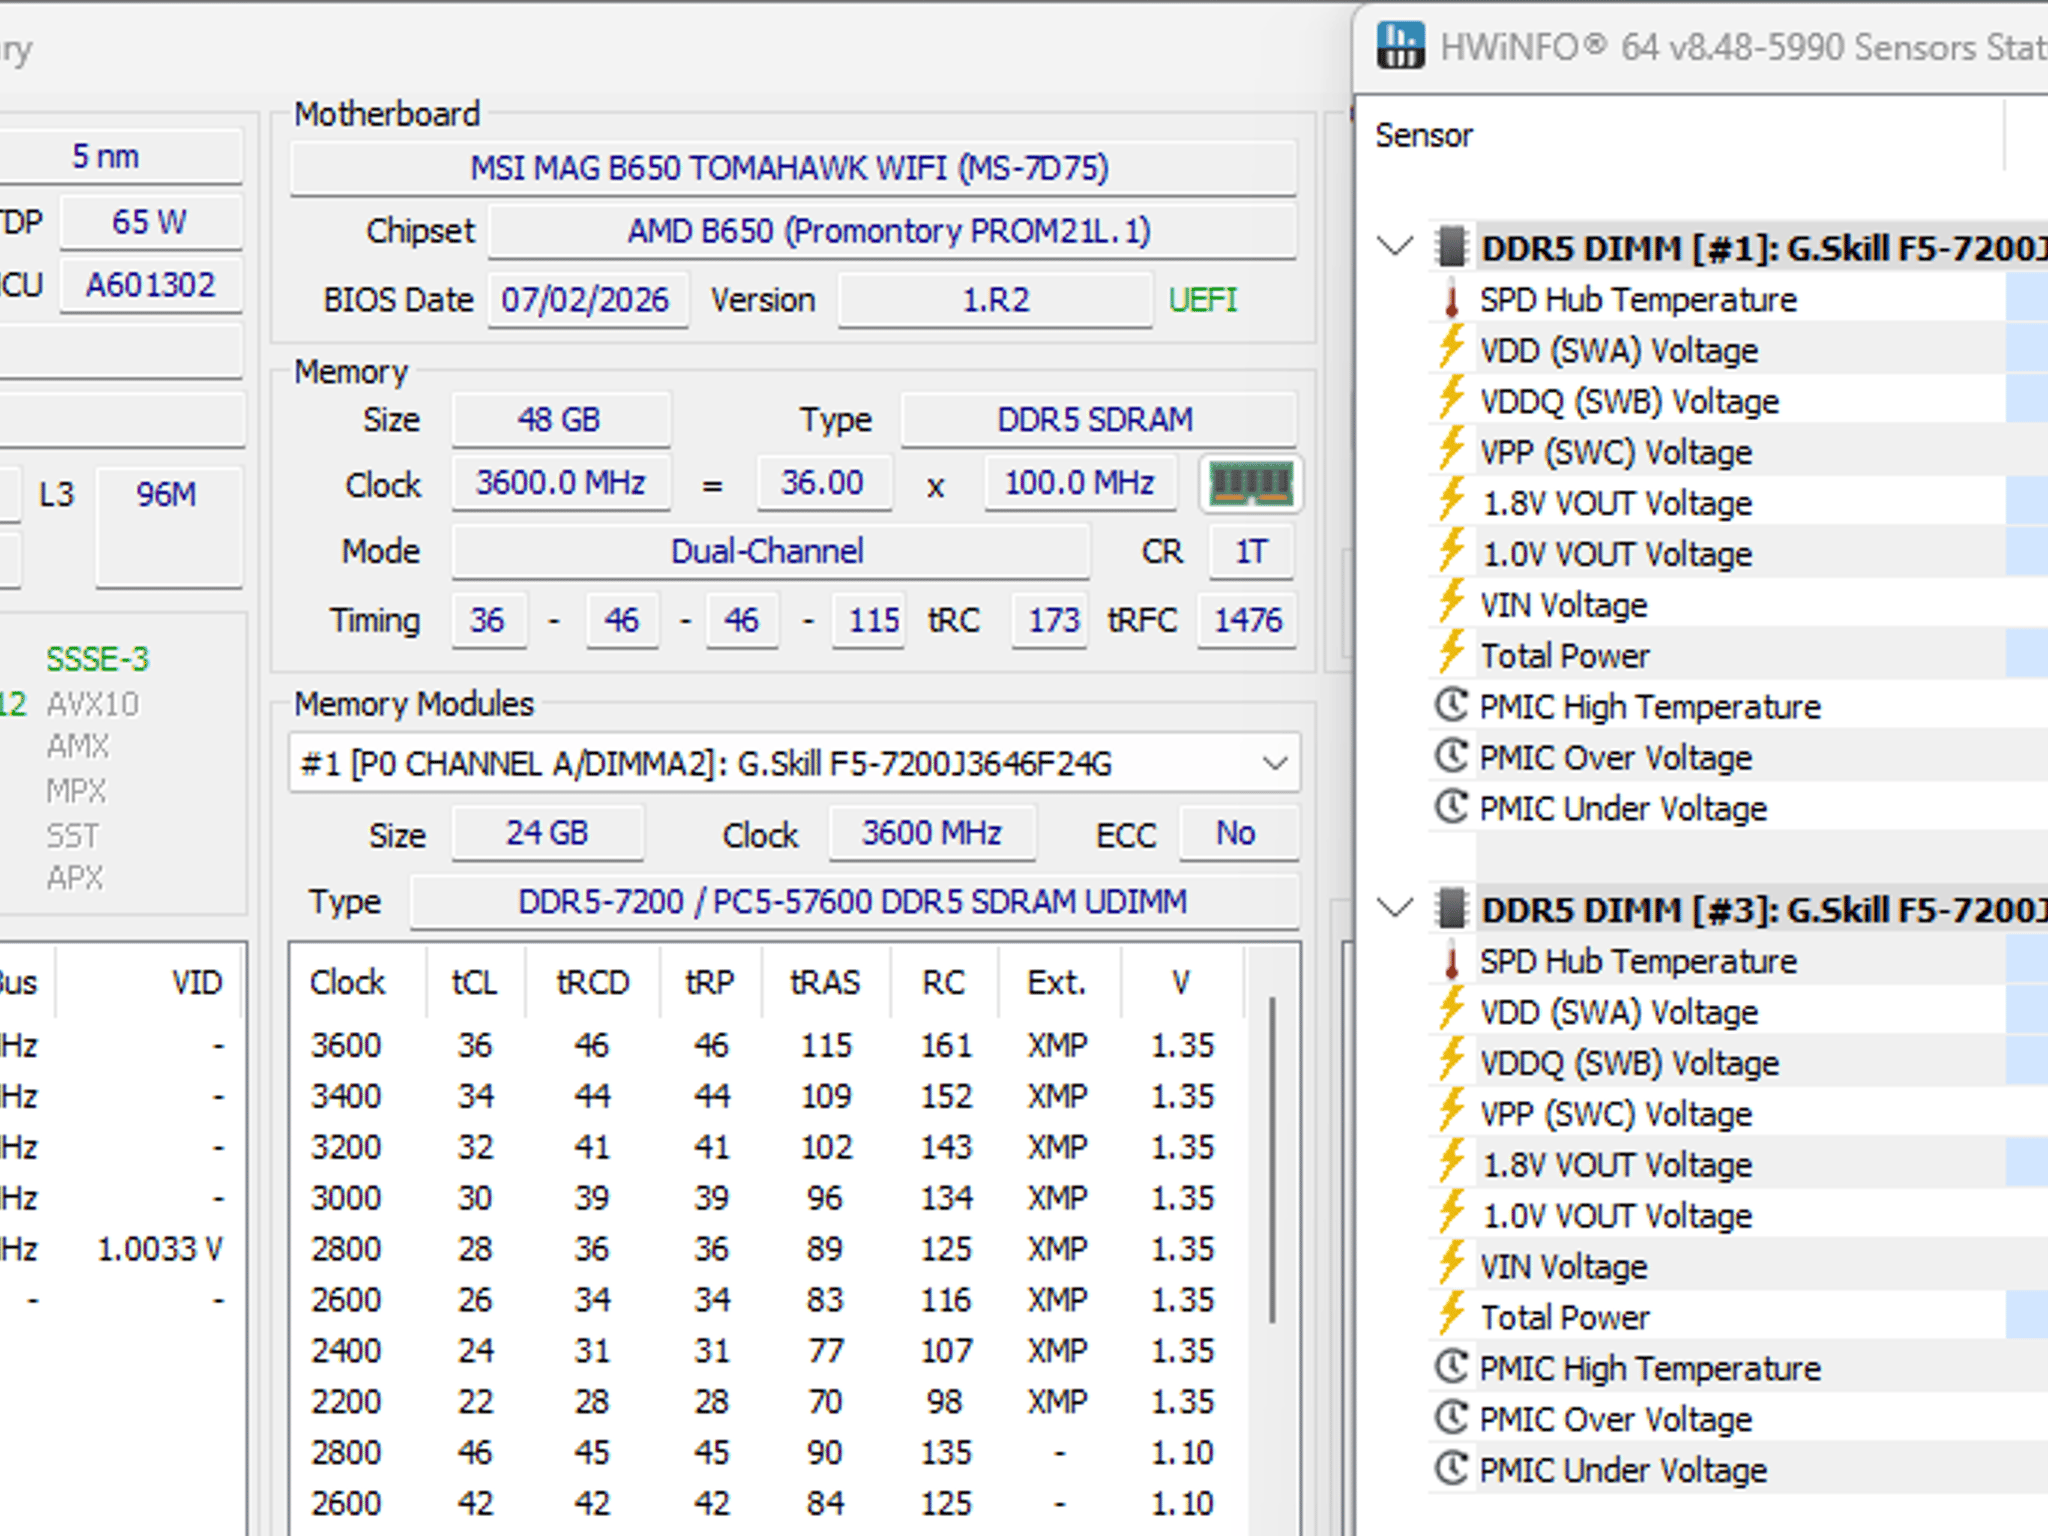Viewport: 2048px width, 1536px height.
Task: Click memory type DDR5 SDRAM value
Action: tap(1098, 419)
